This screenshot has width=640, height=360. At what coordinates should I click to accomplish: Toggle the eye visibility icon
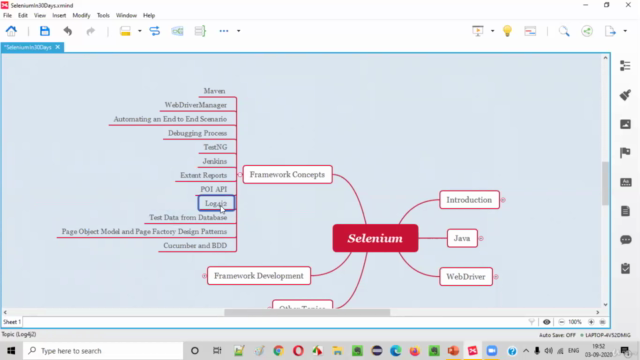click(x=547, y=322)
